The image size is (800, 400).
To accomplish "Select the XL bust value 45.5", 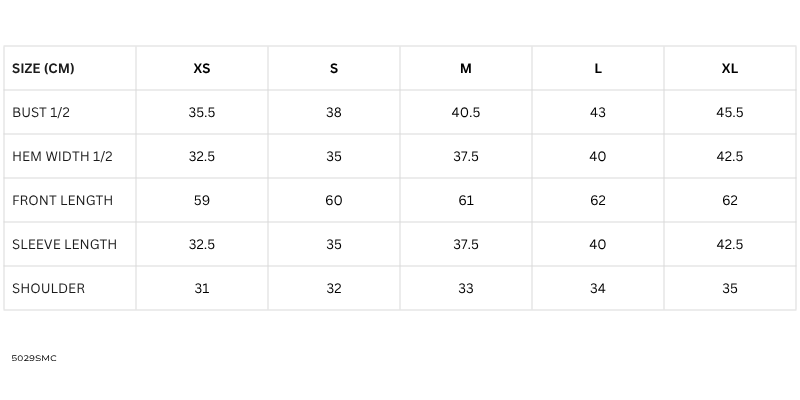I will [x=730, y=113].
